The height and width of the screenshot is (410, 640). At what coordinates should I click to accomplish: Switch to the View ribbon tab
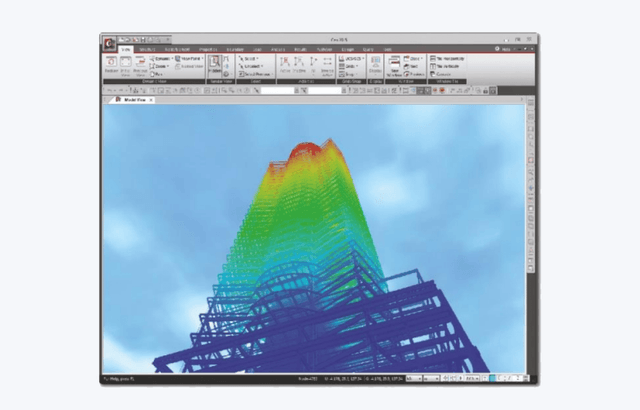tap(126, 48)
